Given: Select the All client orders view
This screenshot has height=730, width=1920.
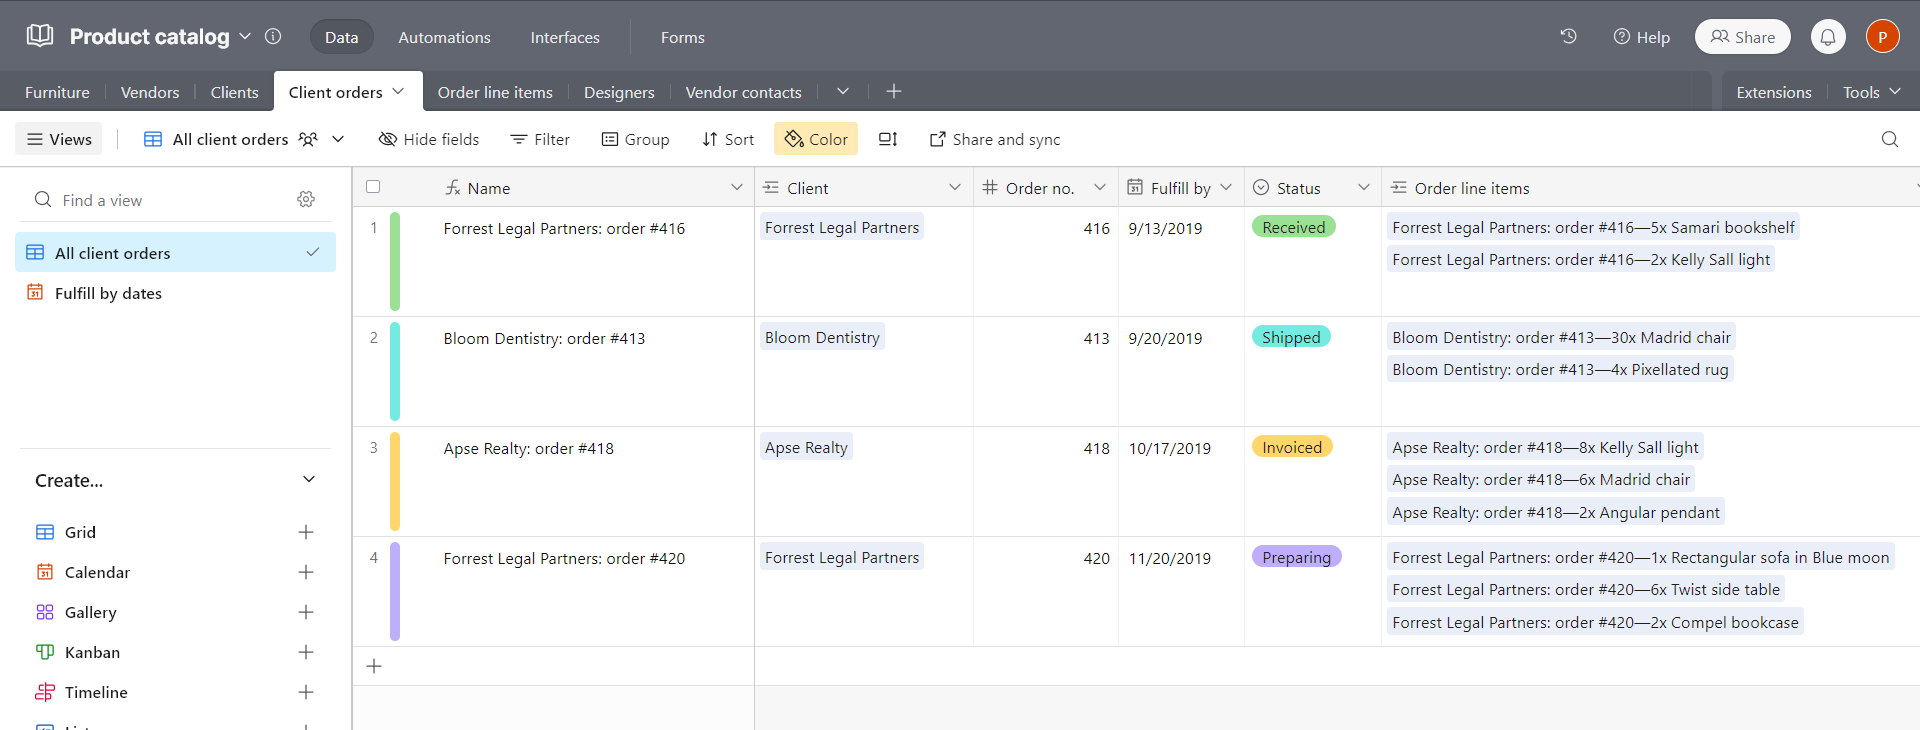Looking at the screenshot, I should [175, 252].
